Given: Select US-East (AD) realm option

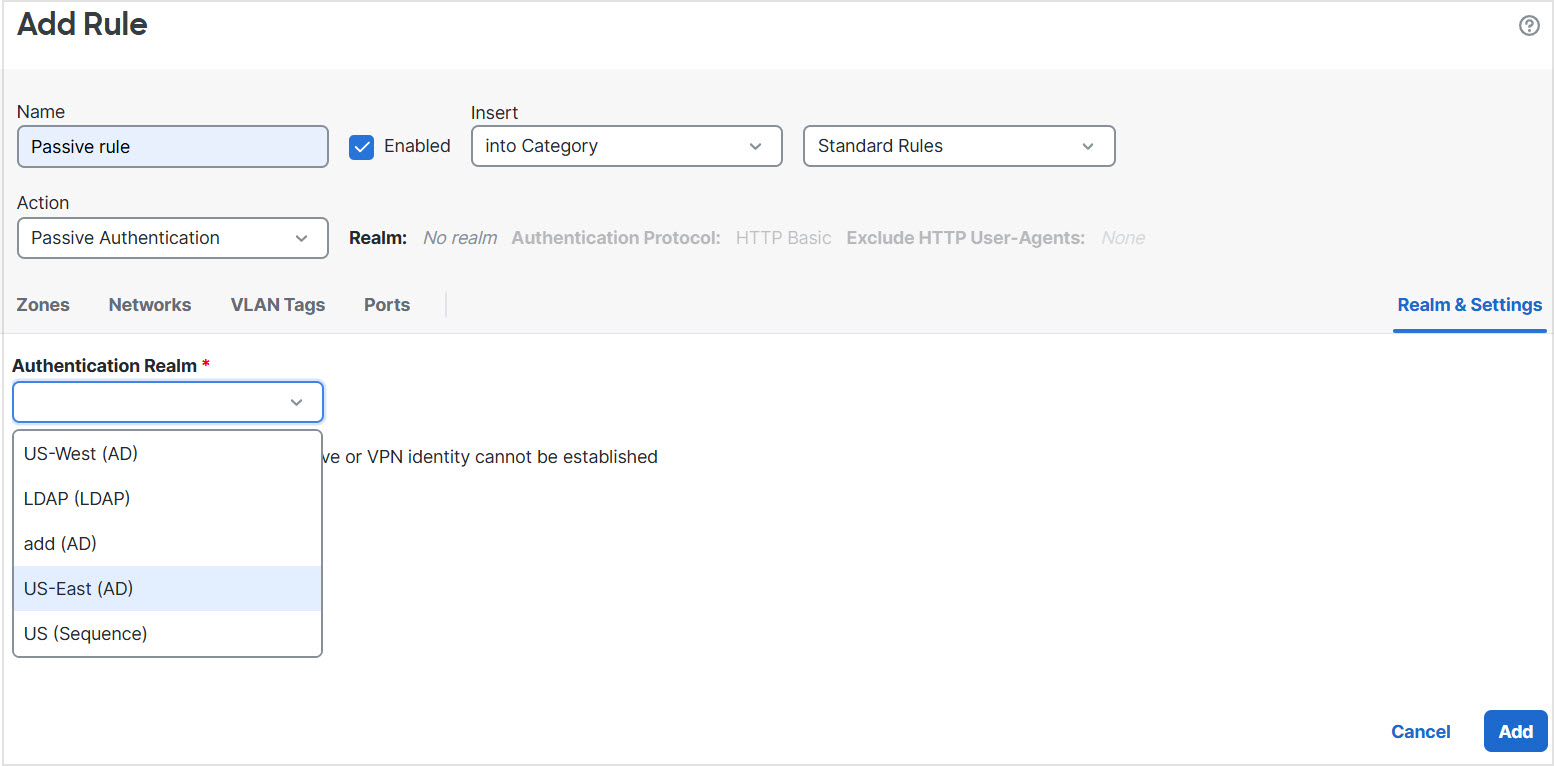Looking at the screenshot, I should point(78,589).
